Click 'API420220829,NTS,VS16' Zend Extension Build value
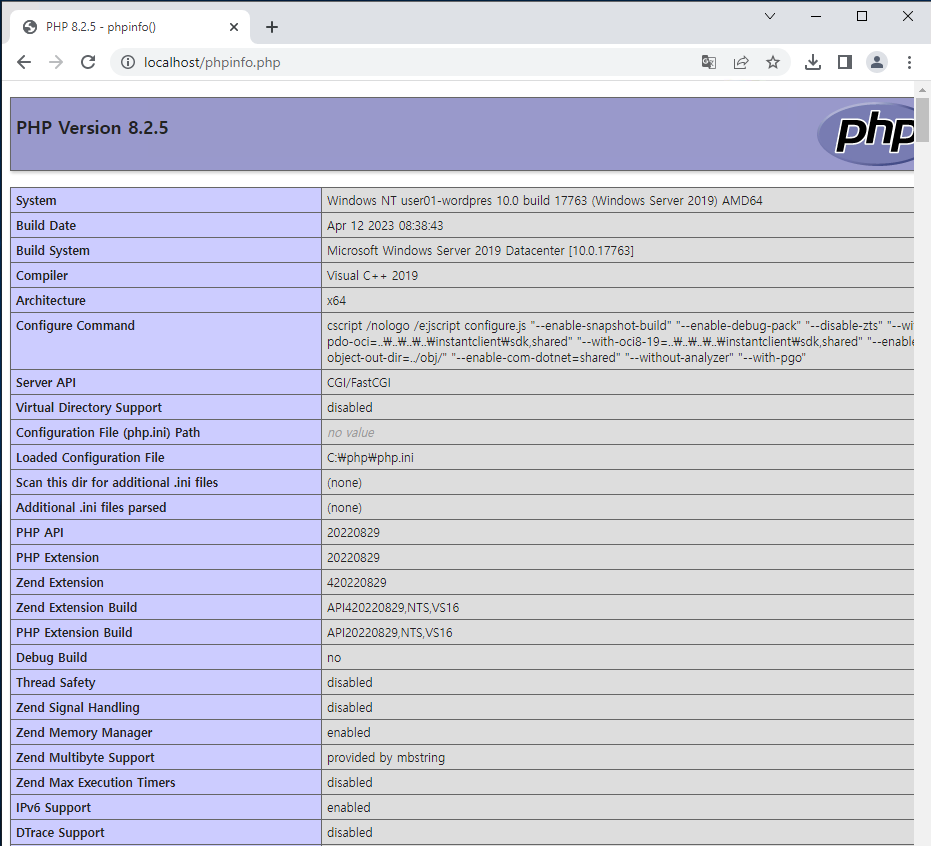Image resolution: width=931 pixels, height=846 pixels. [x=392, y=607]
